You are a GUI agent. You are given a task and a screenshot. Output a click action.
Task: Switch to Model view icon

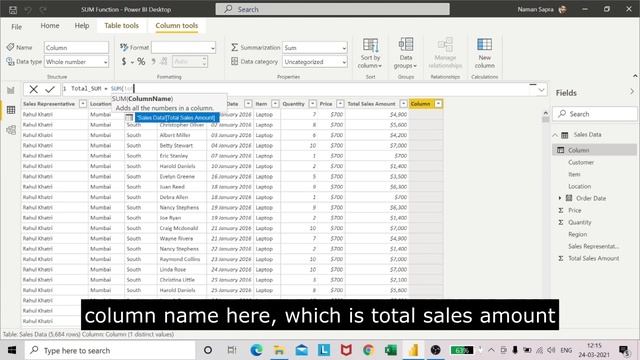coord(11,130)
